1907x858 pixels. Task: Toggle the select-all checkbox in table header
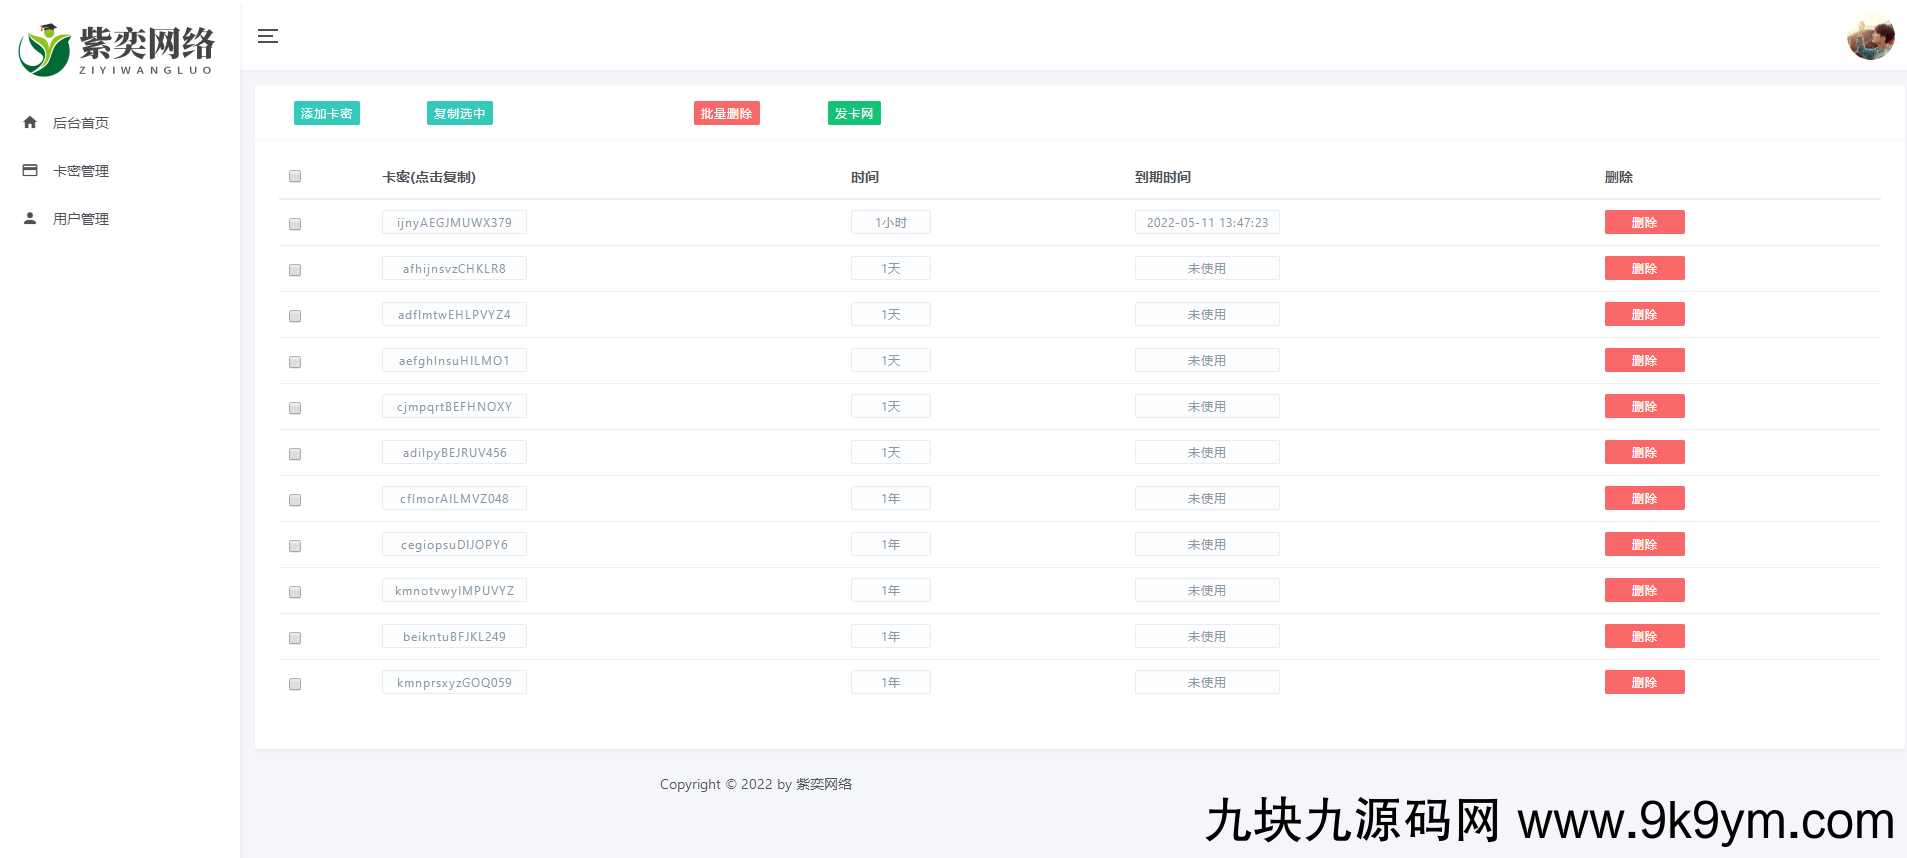click(x=295, y=176)
